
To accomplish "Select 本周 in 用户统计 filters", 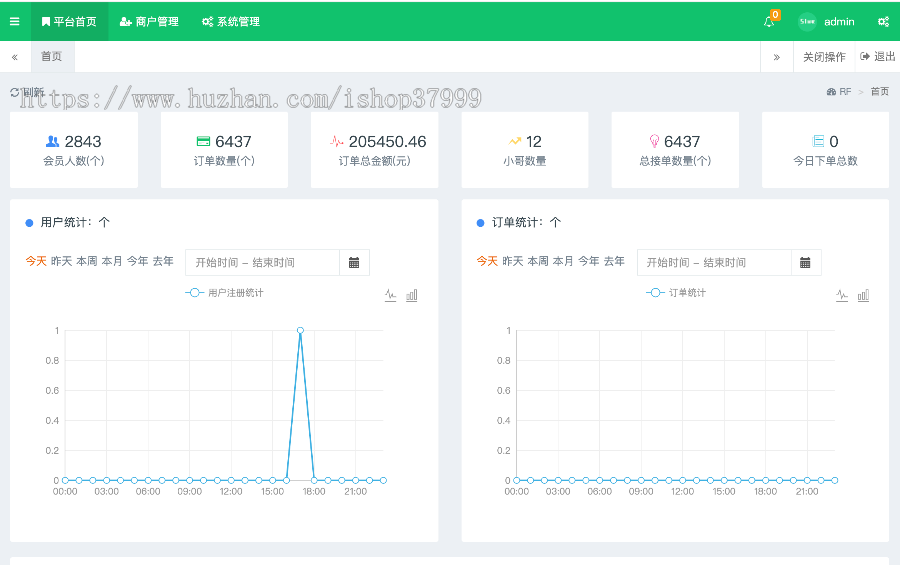I will (x=87, y=261).
